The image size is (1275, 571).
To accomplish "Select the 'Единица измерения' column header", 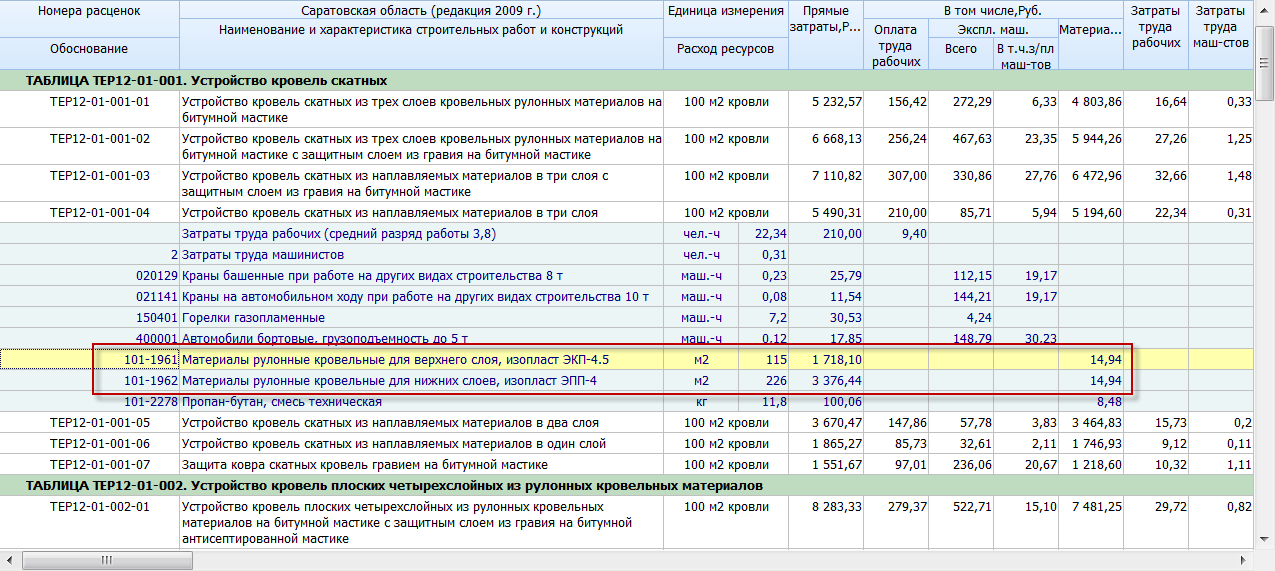I will click(x=725, y=11).
